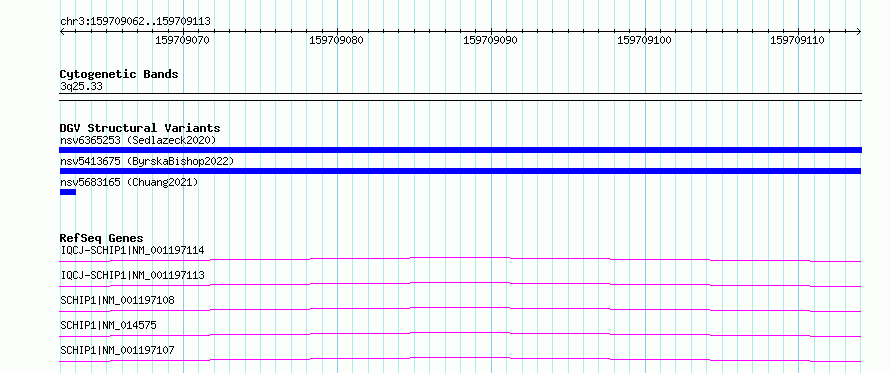Click nsv6365253 (Sedlazeck2020) label
Screen dimensions: 890x373
pos(138,140)
